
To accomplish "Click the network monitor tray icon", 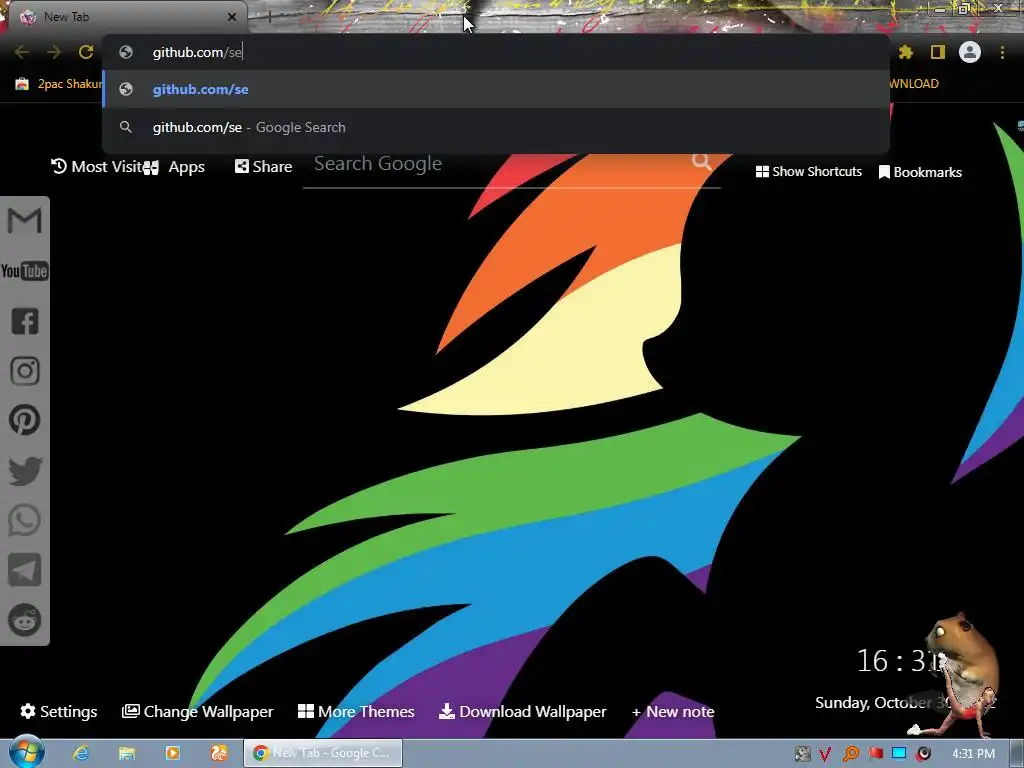I will [x=899, y=754].
